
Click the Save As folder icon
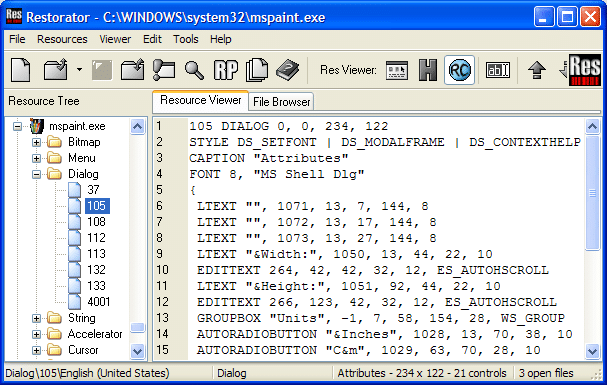[132, 70]
